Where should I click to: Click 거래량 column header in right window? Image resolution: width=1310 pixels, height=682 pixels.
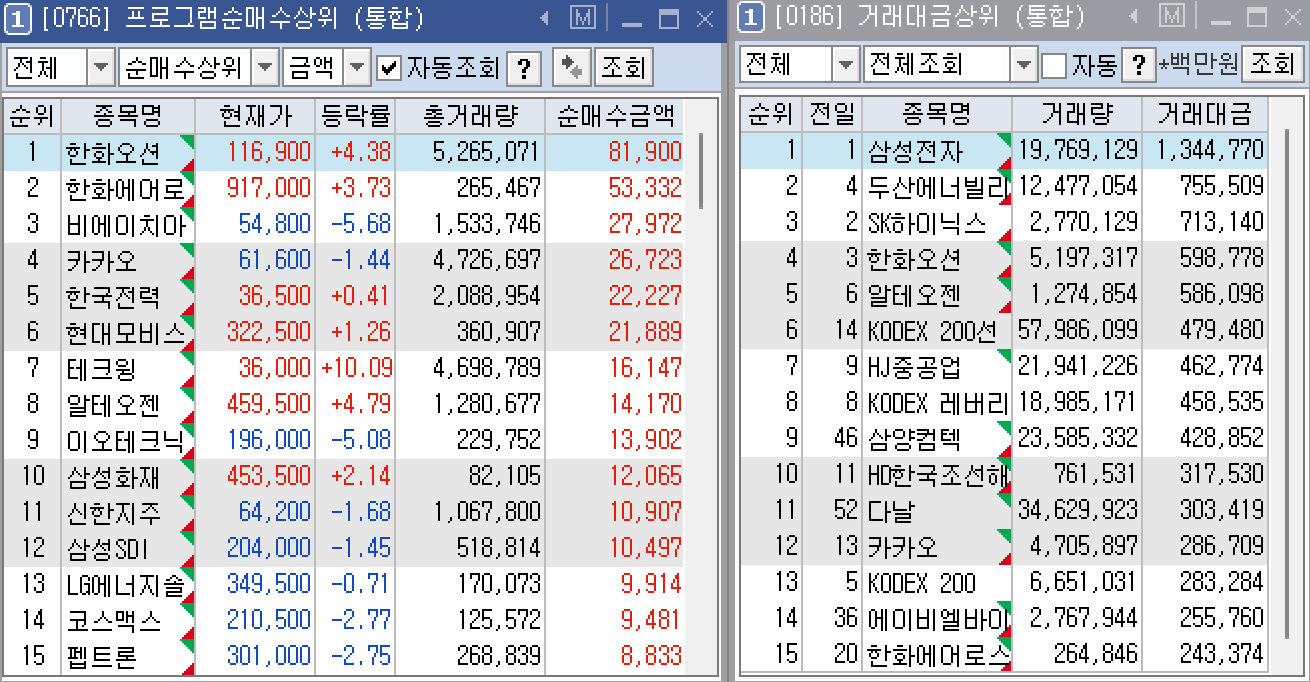(1077, 112)
